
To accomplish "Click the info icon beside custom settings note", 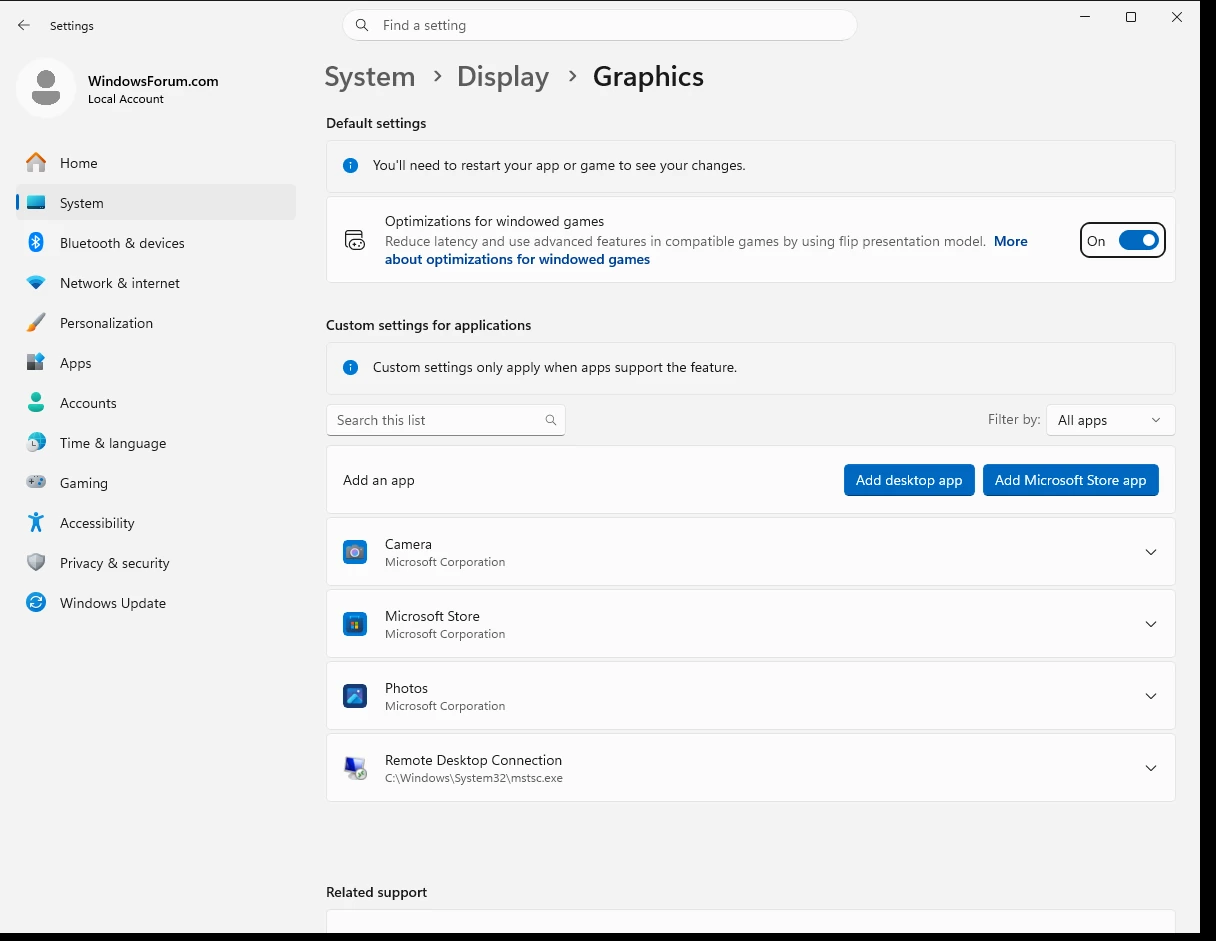I will 350,368.
